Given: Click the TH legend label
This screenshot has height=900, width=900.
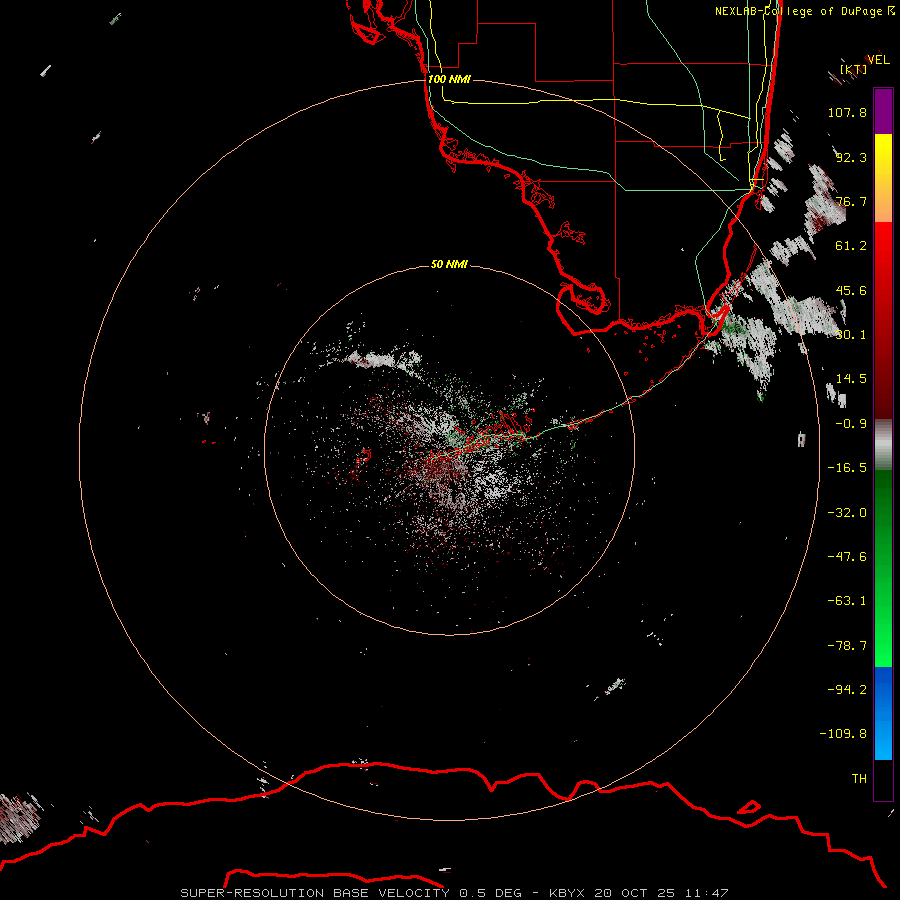Looking at the screenshot, I should pyautogui.click(x=859, y=779).
